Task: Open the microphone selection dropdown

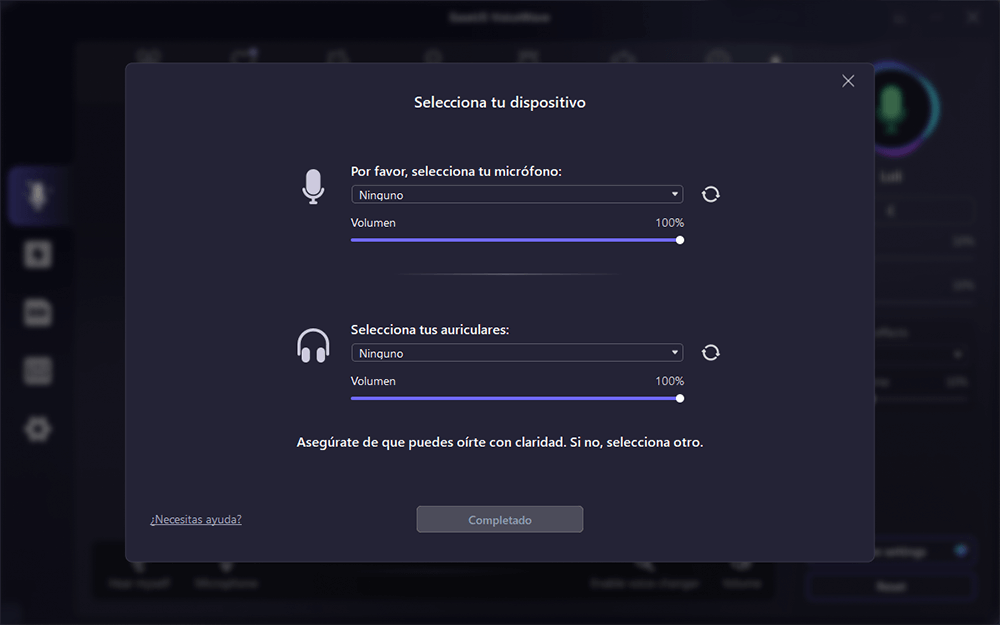Action: tap(516, 195)
